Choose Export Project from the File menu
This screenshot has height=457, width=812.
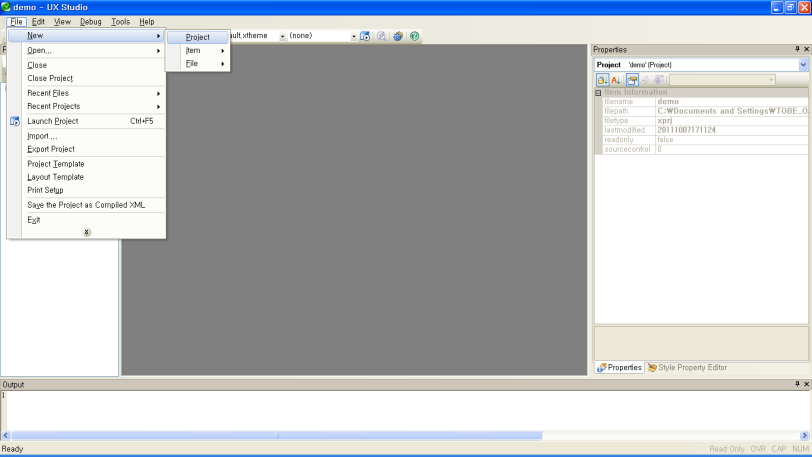tap(86, 149)
